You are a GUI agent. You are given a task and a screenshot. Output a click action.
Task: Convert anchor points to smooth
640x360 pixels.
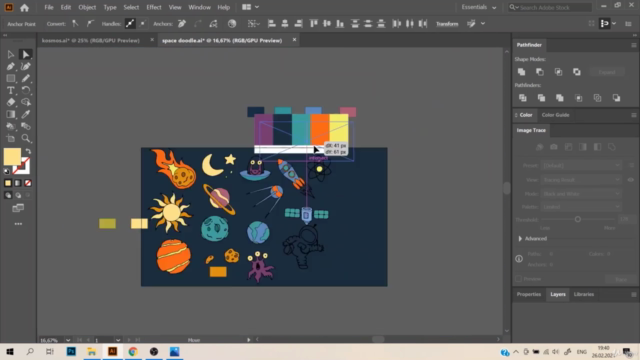click(x=90, y=24)
